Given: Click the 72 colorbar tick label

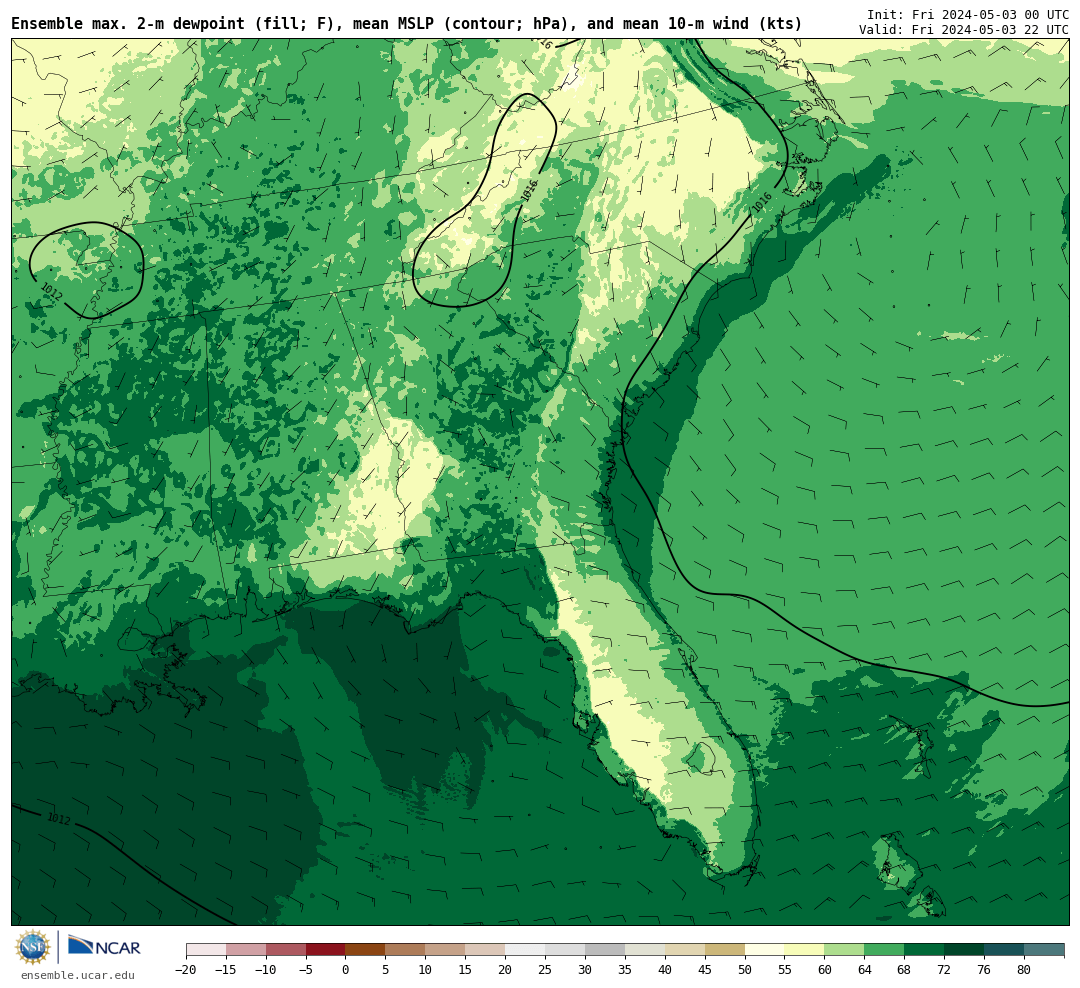Looking at the screenshot, I should 945,969.
